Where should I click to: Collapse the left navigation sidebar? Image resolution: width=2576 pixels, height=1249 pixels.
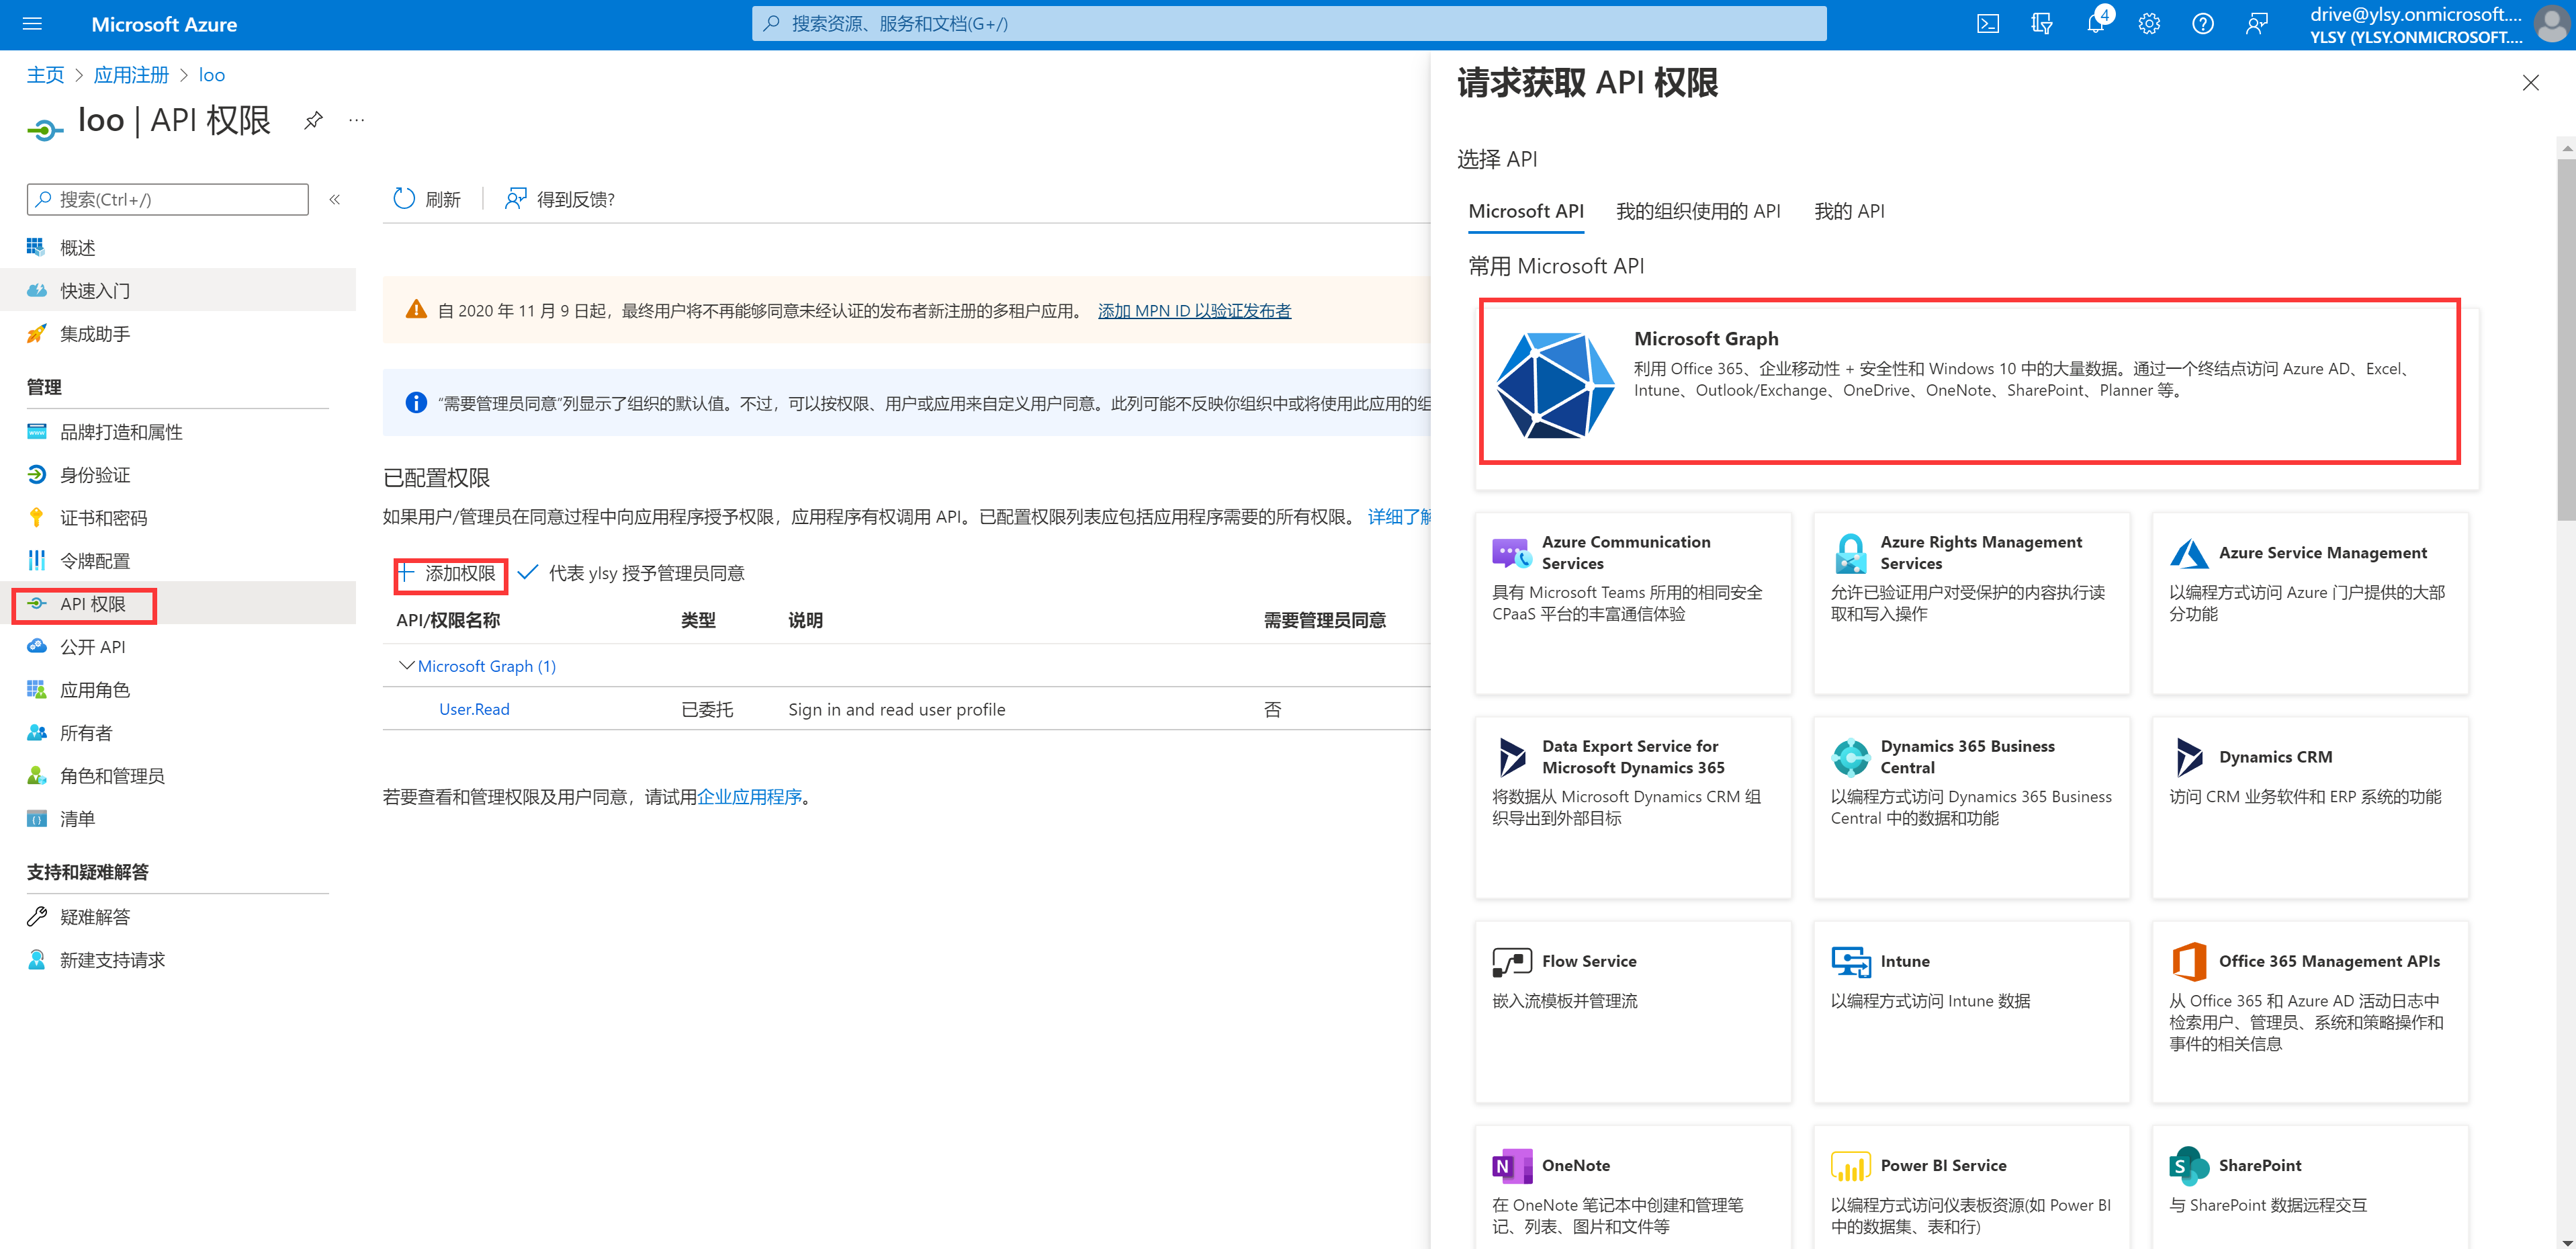(x=335, y=199)
